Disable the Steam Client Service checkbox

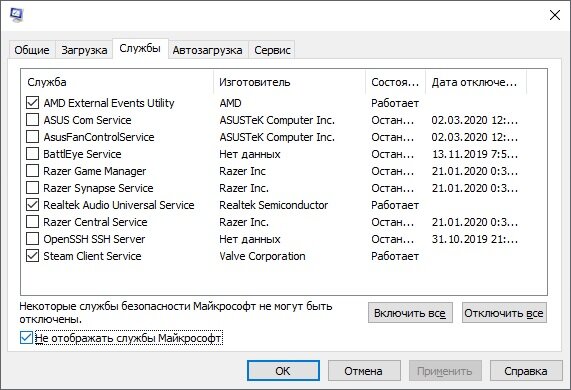pyautogui.click(x=32, y=256)
